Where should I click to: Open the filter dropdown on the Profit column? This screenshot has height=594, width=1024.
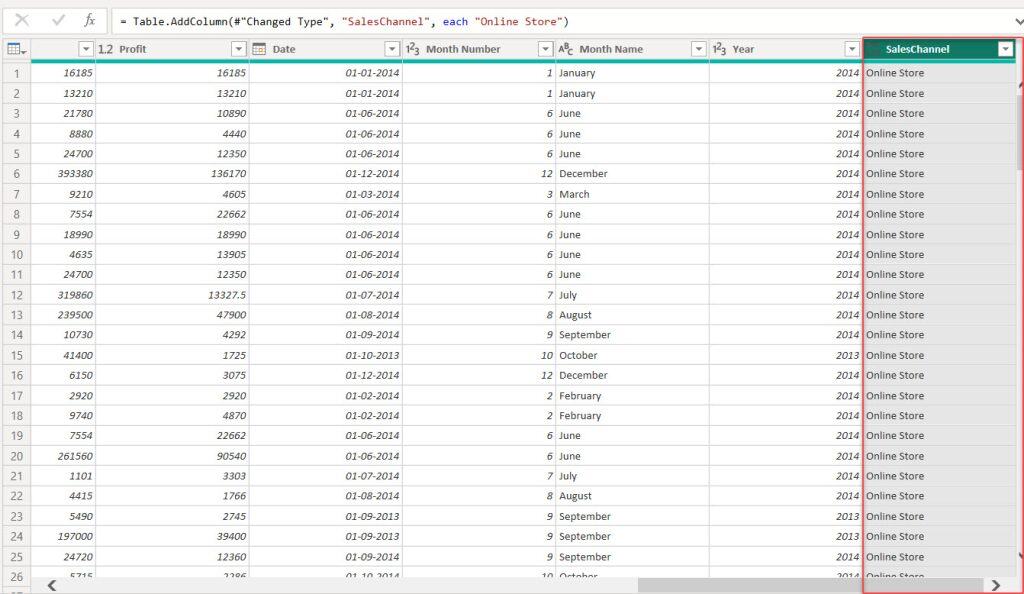[238, 48]
